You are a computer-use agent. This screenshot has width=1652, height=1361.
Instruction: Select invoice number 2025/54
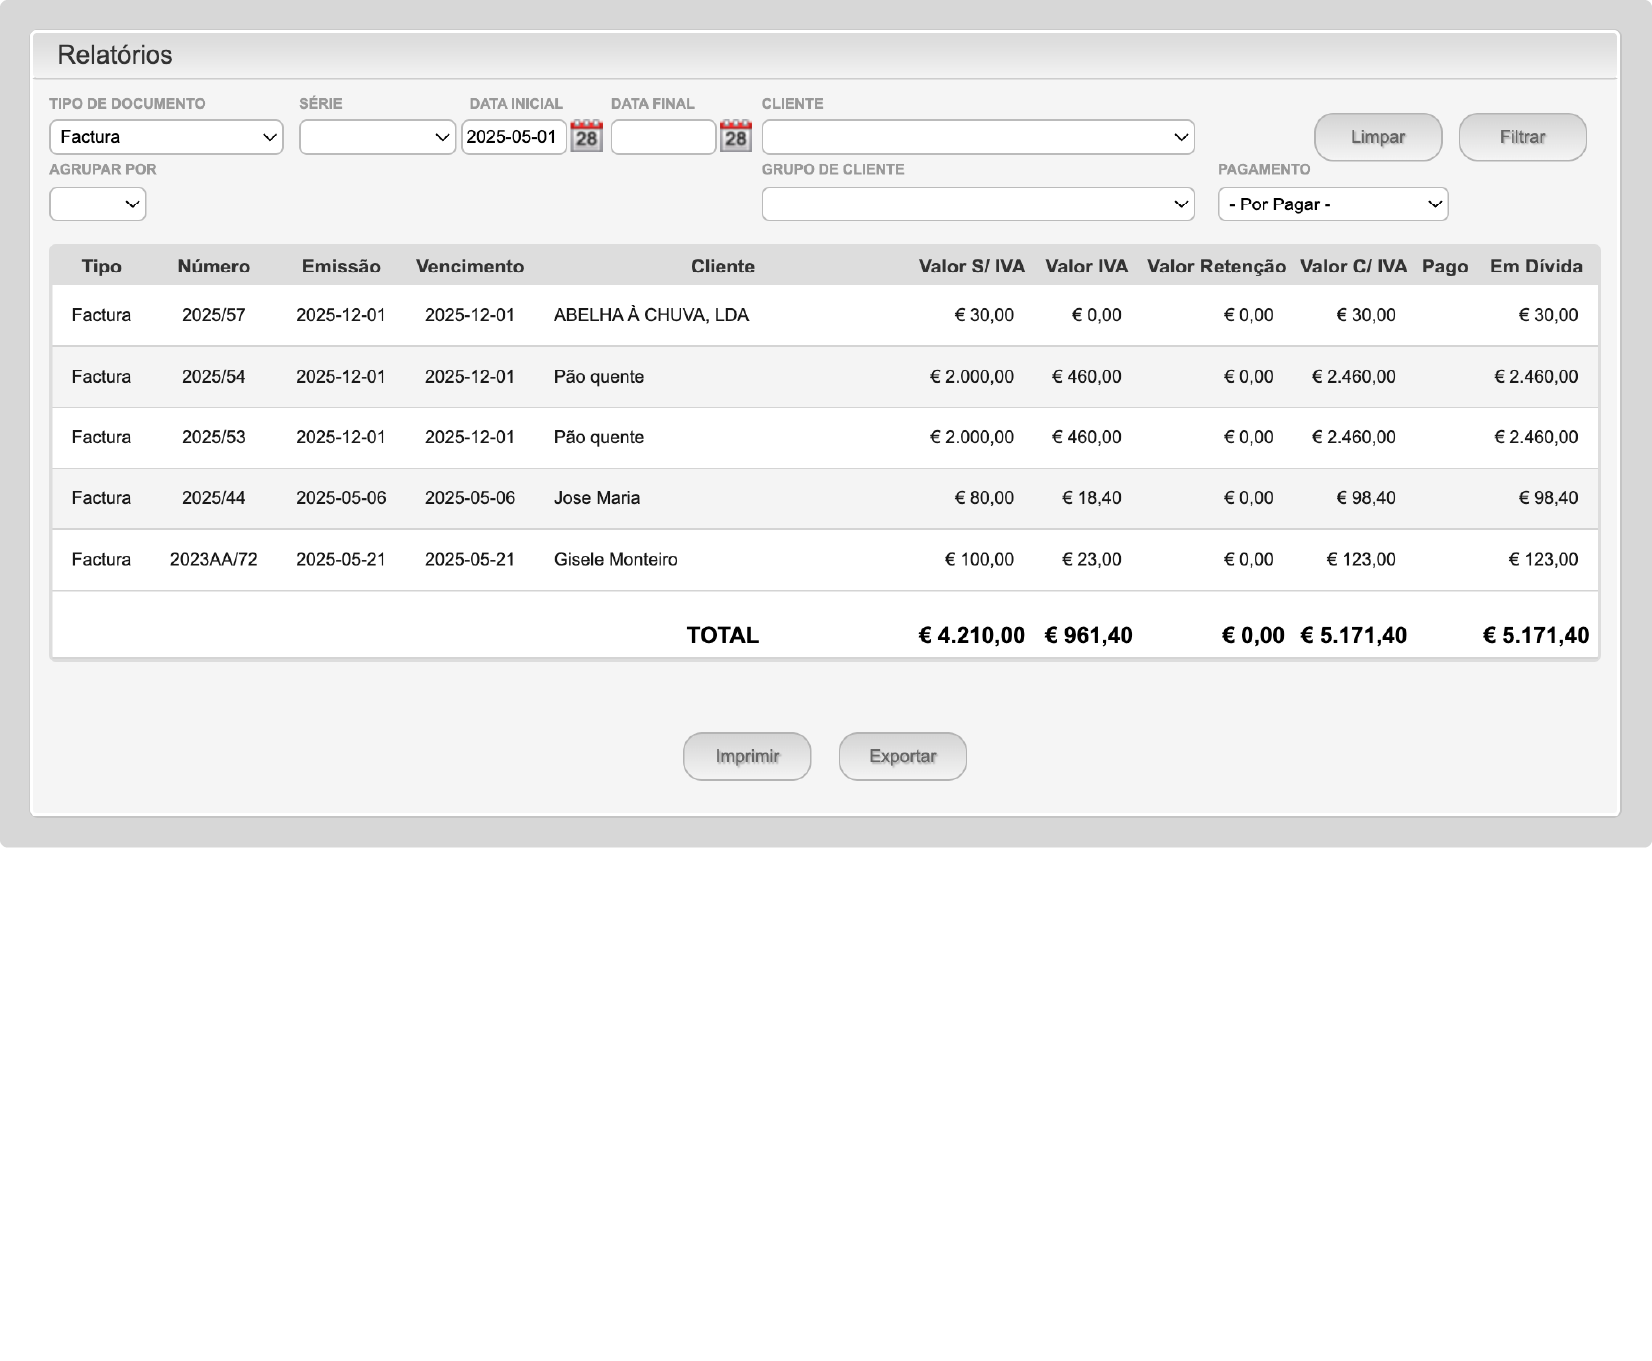pos(213,377)
